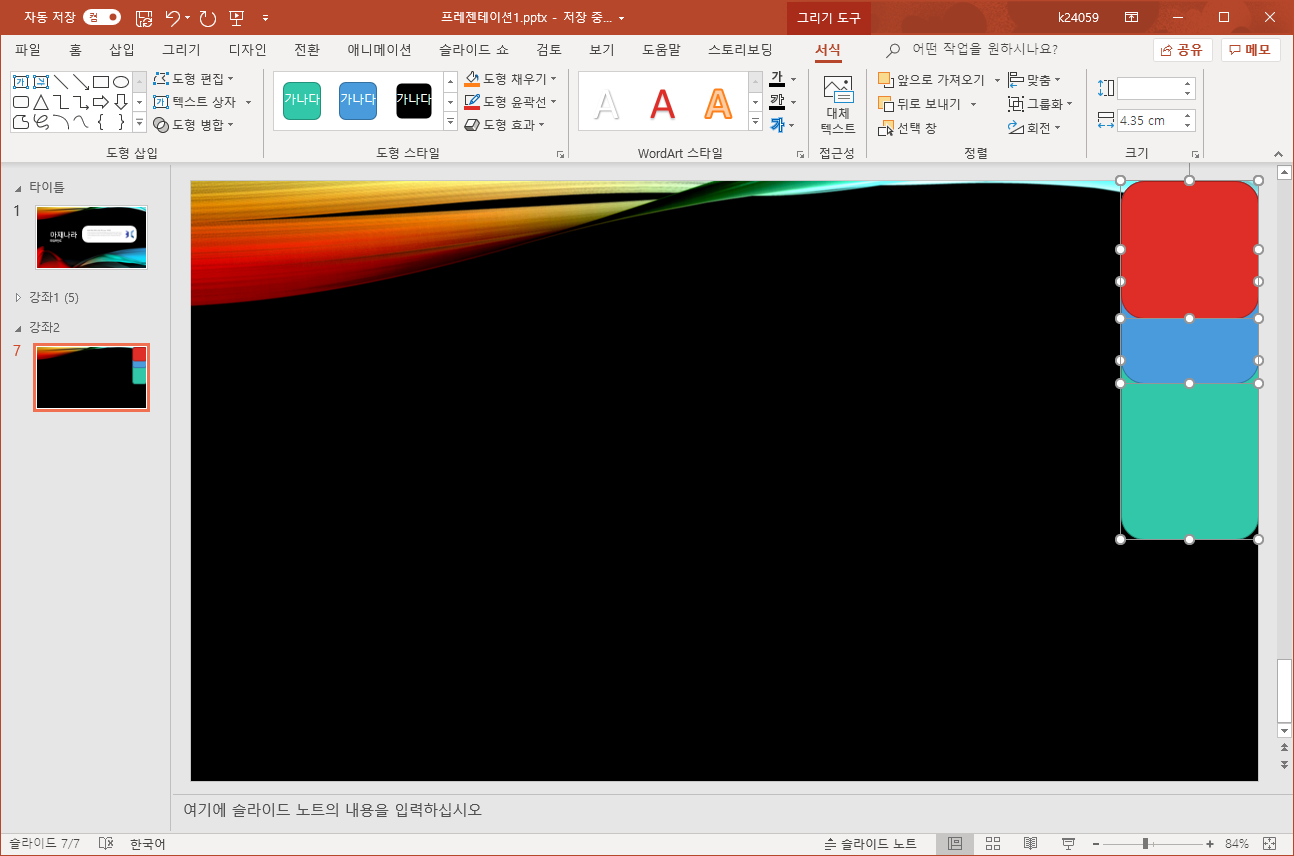Click the text fill 가 icon

pyautogui.click(x=777, y=79)
